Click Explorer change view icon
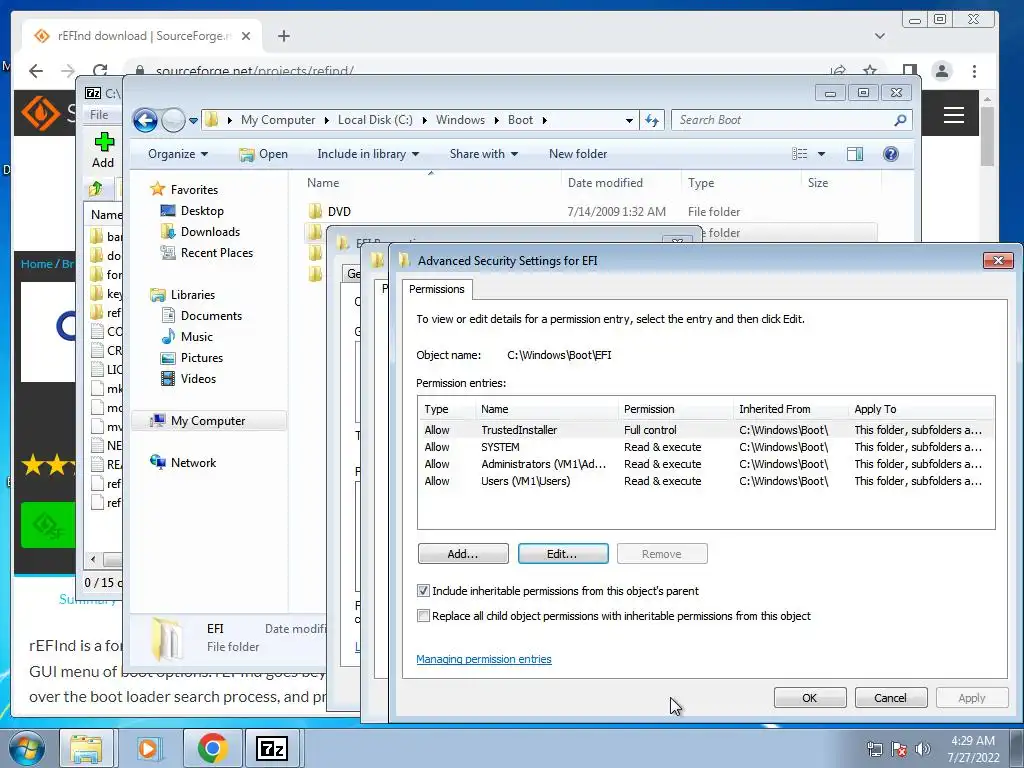Image resolution: width=1024 pixels, height=768 pixels. coord(799,154)
